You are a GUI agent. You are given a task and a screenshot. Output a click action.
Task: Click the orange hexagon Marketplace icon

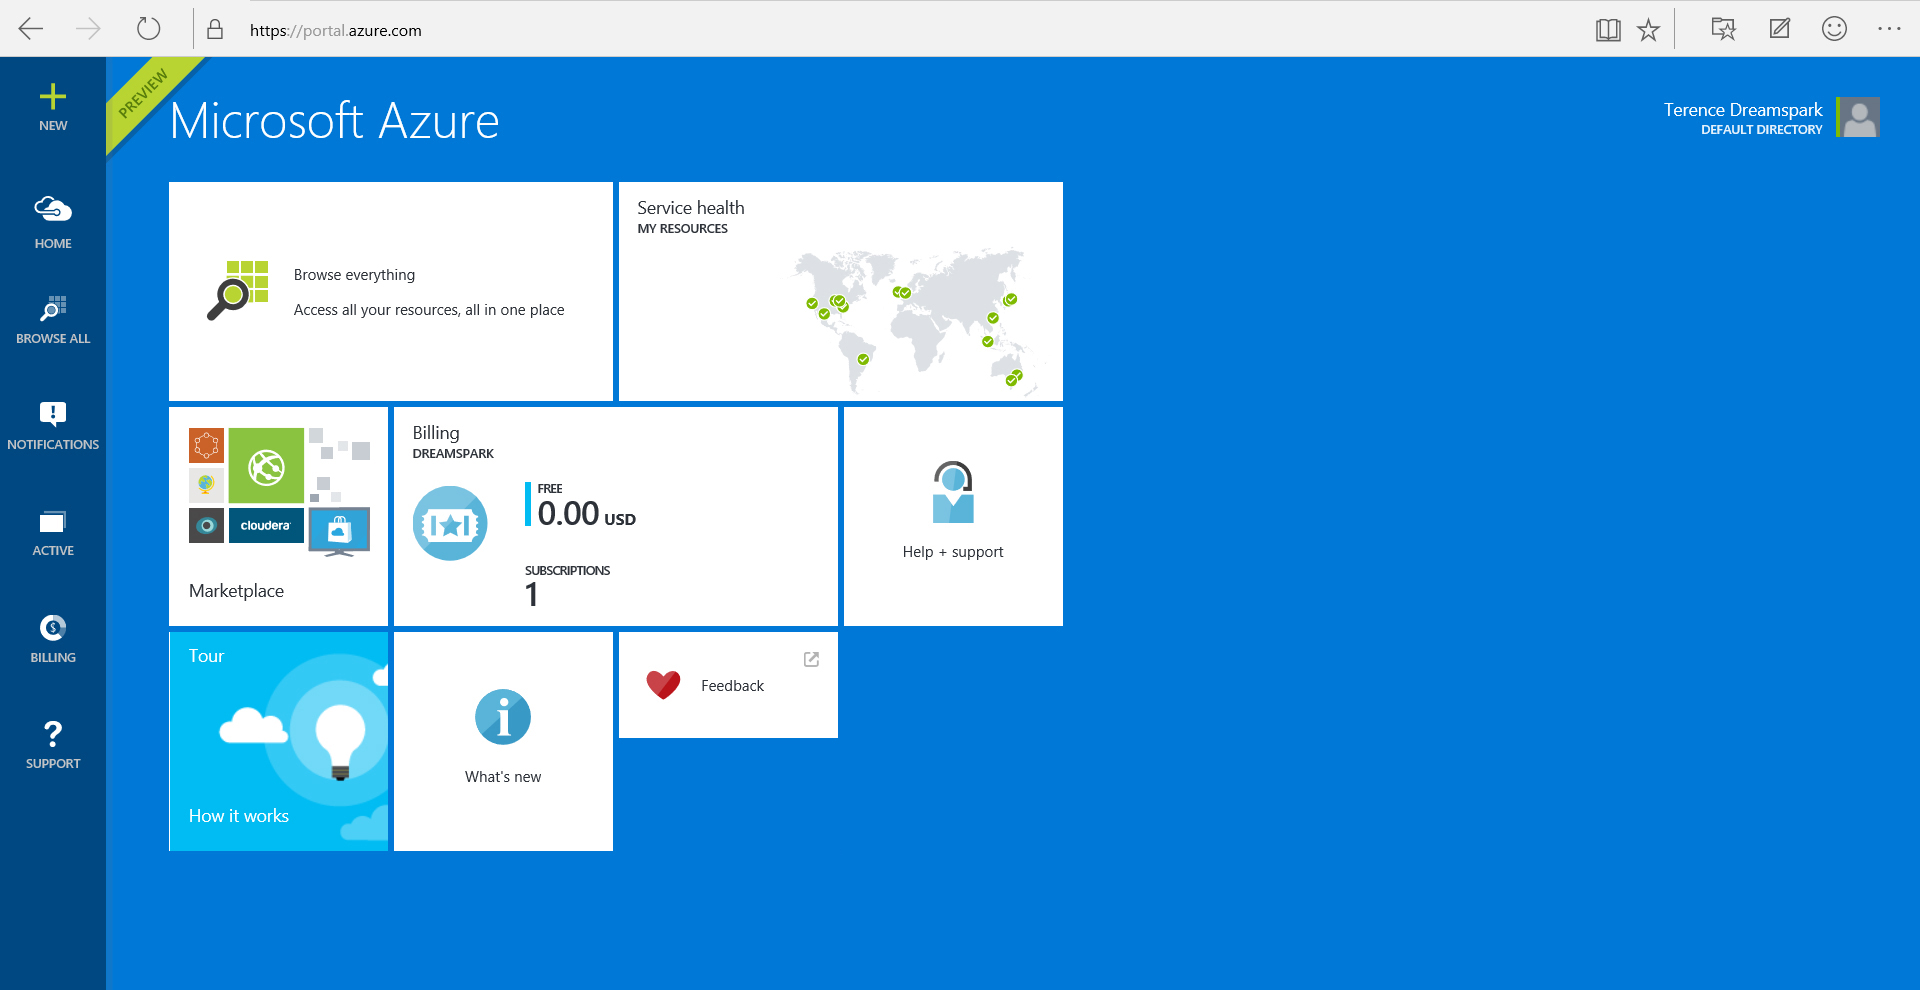click(206, 445)
